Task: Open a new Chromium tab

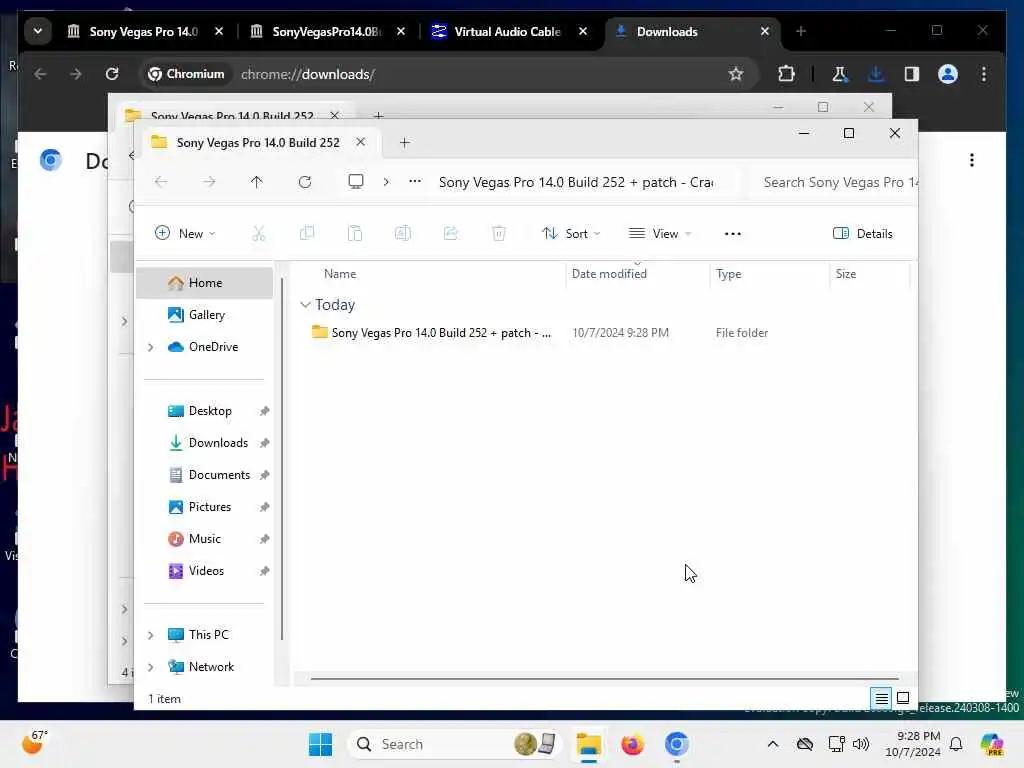Action: pyautogui.click(x=801, y=31)
